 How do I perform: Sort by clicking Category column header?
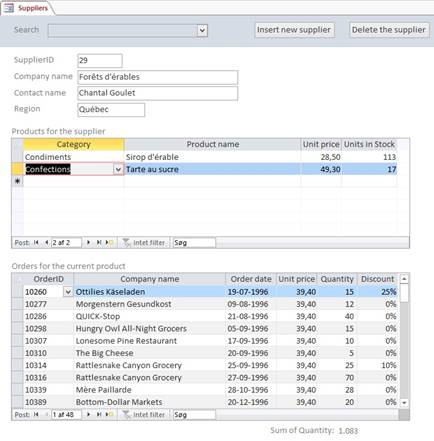pos(74,144)
